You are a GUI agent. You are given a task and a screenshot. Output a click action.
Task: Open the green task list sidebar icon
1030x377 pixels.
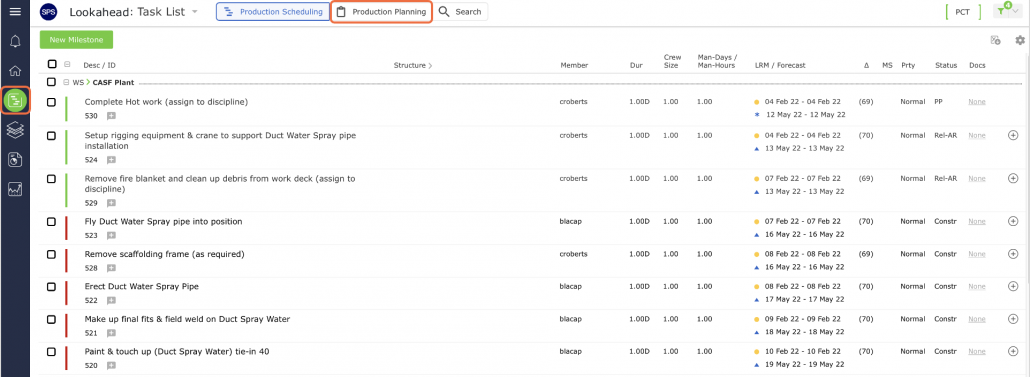[15, 100]
